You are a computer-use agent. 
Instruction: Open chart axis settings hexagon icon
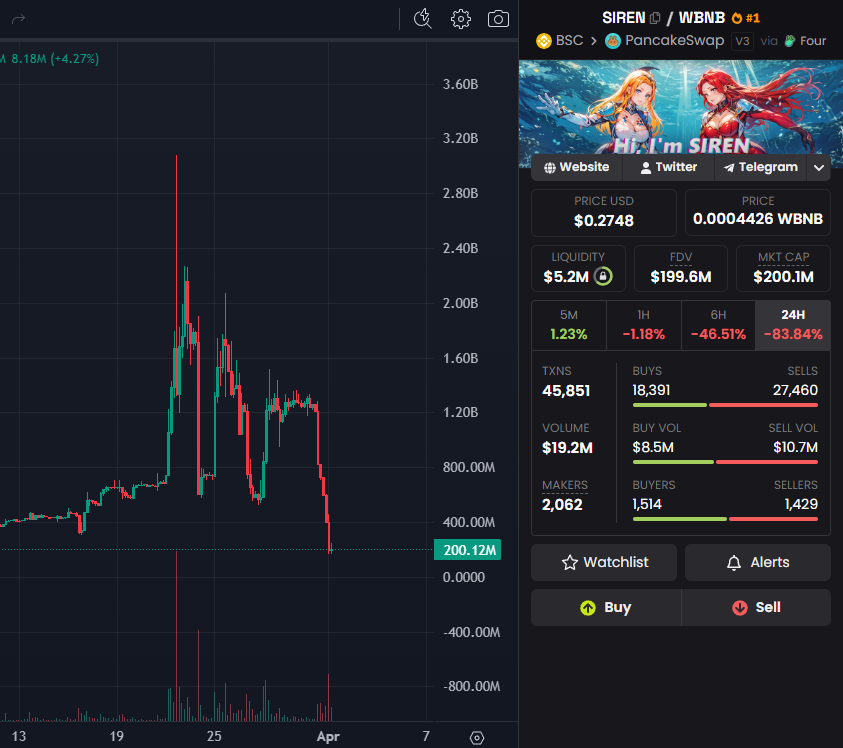point(477,737)
